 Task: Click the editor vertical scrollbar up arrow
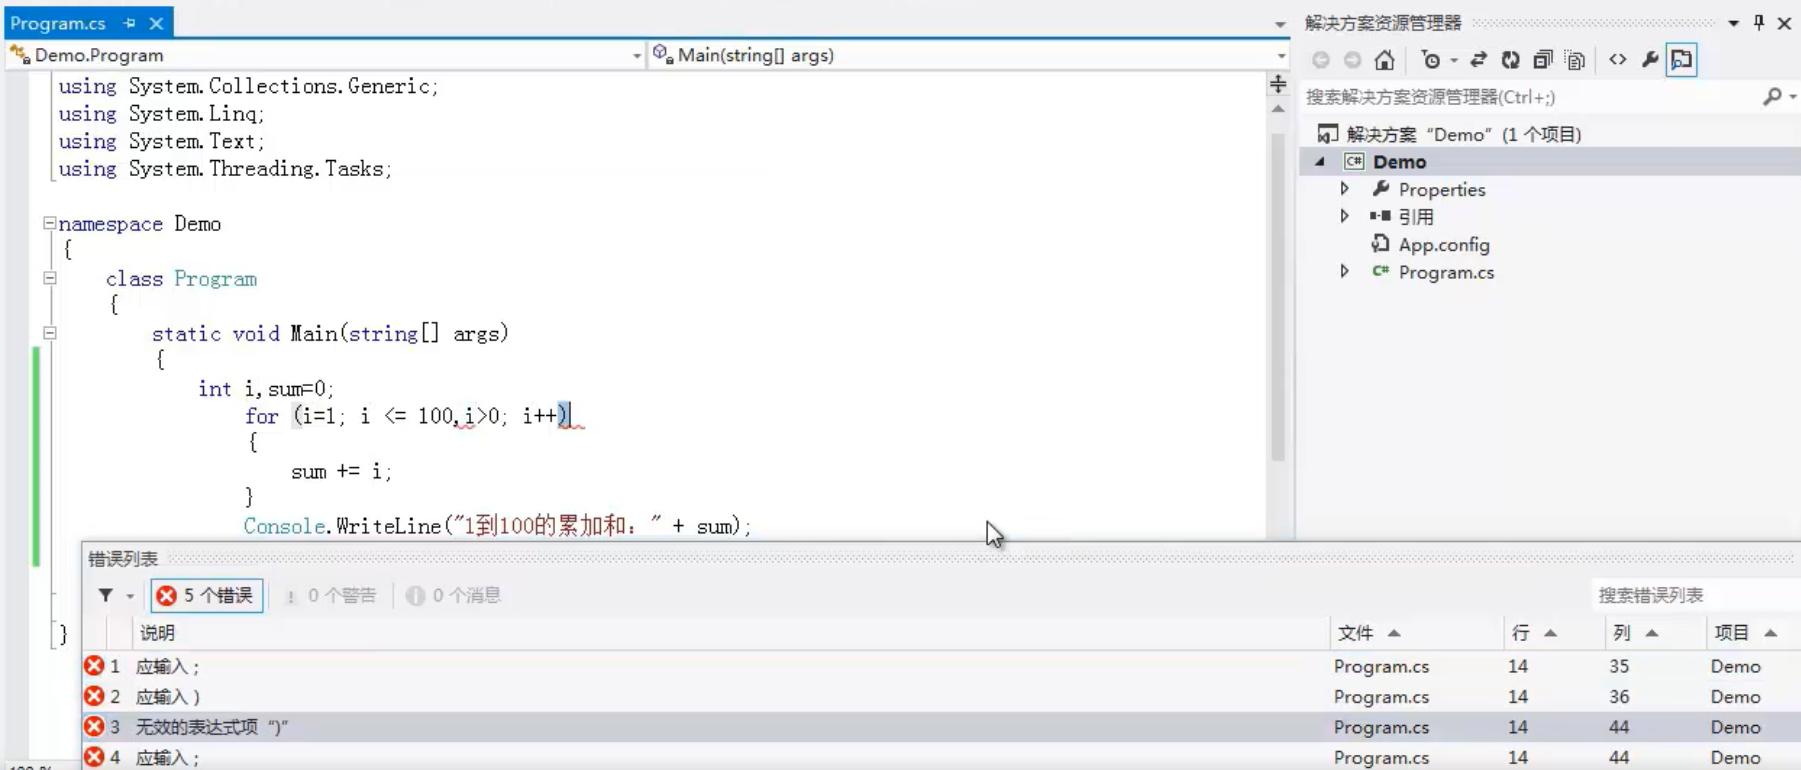(1278, 110)
